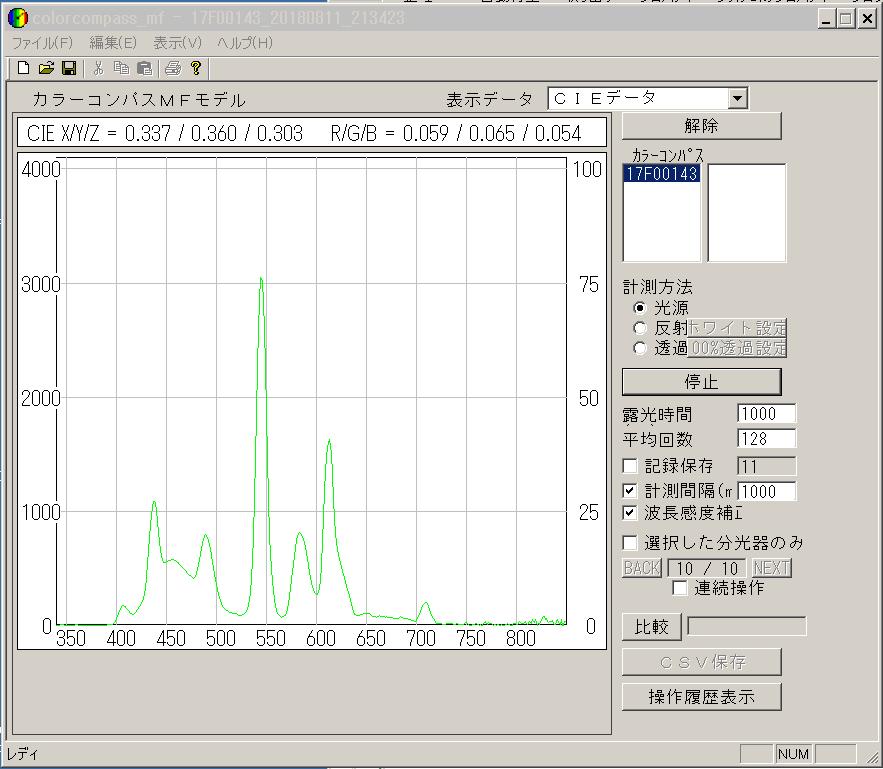Select the 光源 radio button
The image size is (883, 769).
(640, 308)
